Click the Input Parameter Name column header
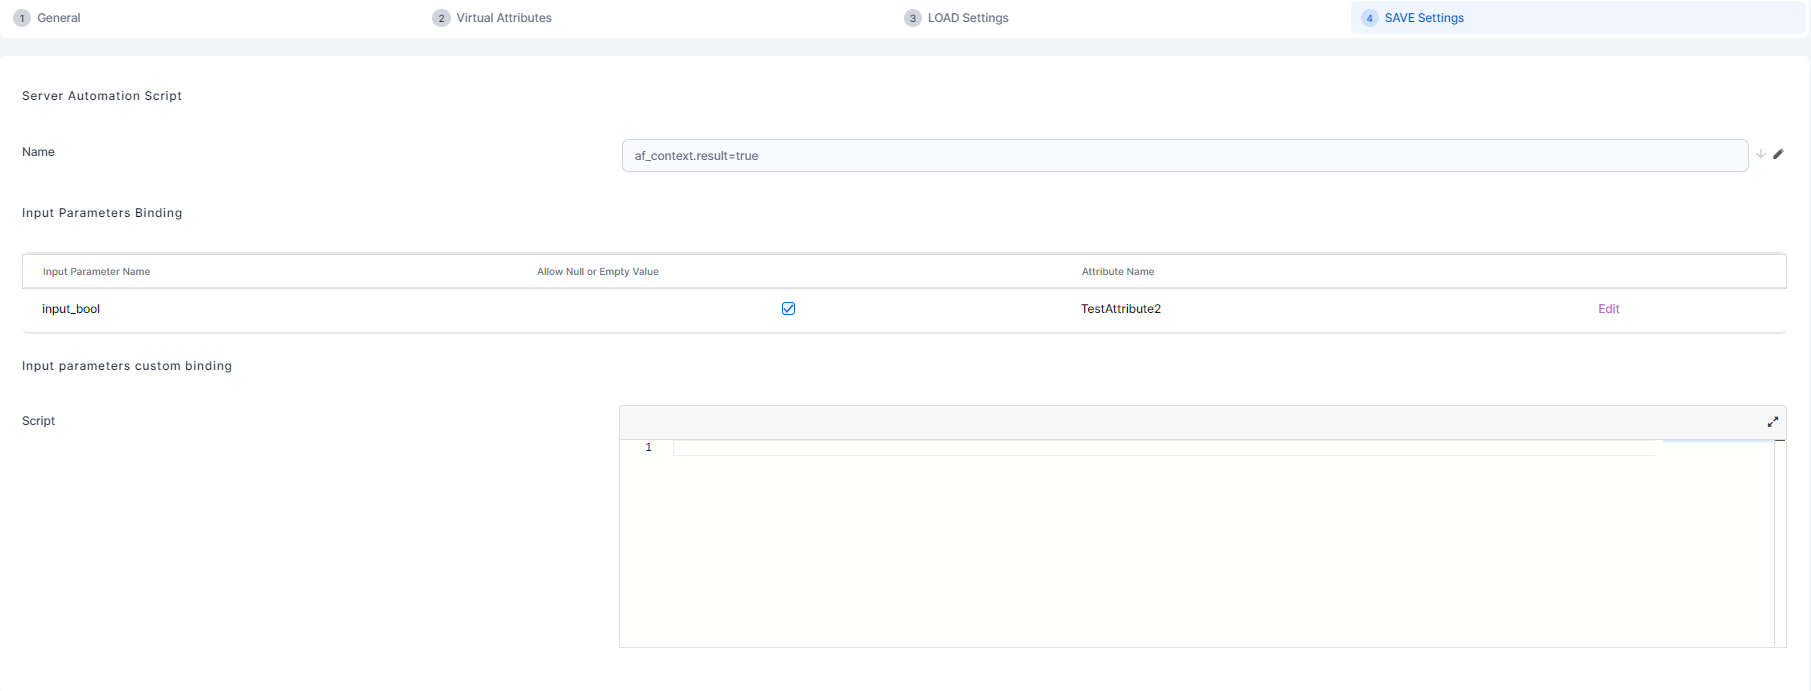1811x691 pixels. coord(96,272)
